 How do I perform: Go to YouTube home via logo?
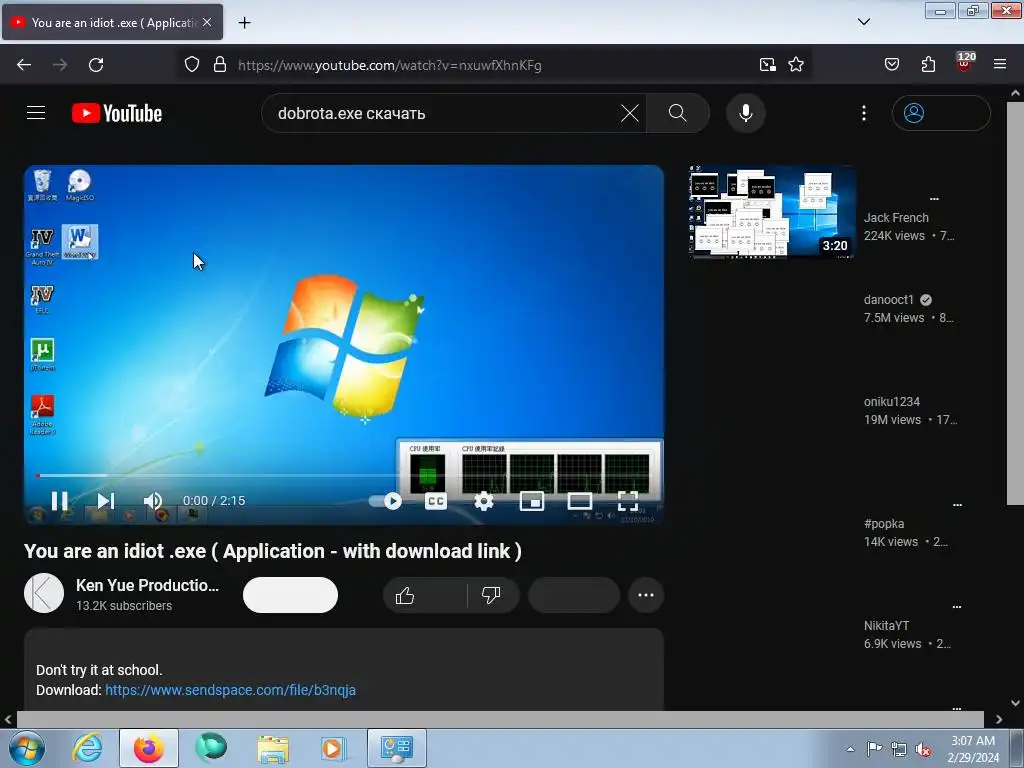tap(117, 113)
